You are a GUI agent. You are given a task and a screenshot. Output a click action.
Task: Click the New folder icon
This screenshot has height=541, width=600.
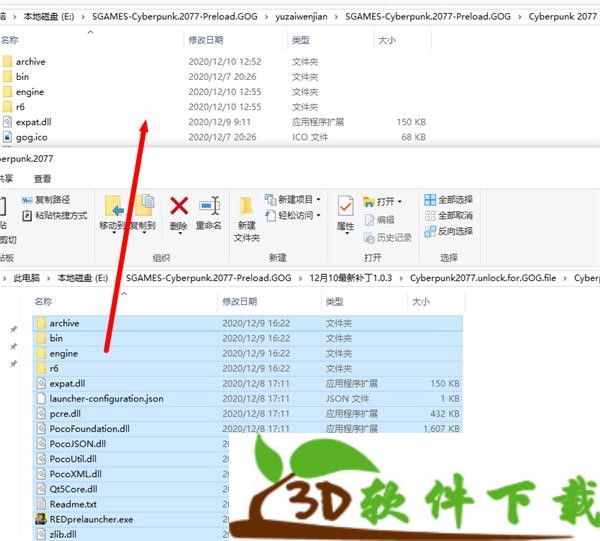pyautogui.click(x=246, y=206)
